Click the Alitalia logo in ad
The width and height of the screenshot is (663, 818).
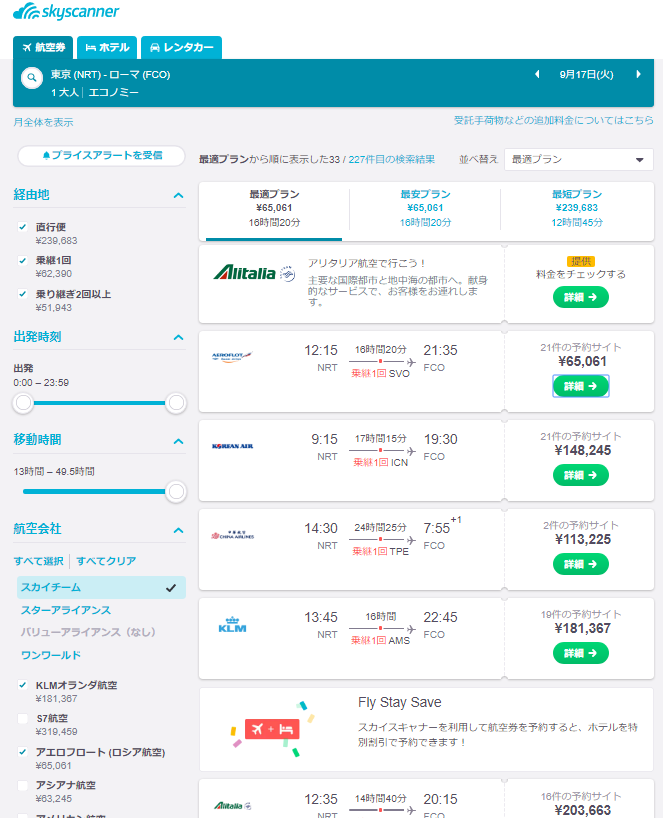254,273
